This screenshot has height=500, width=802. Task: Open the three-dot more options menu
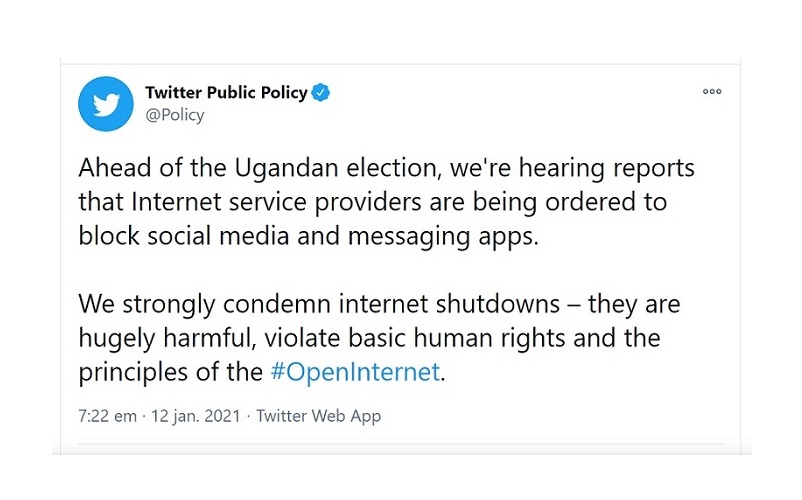712,92
